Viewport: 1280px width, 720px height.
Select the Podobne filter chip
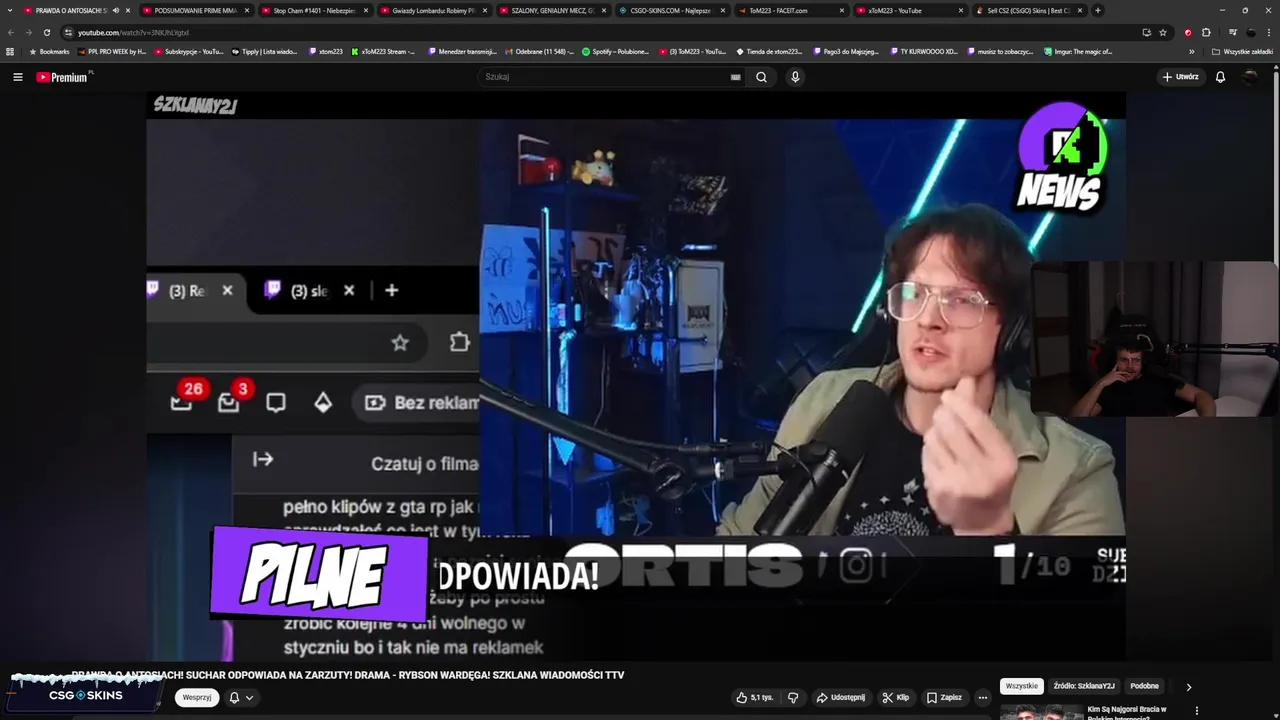tap(1144, 686)
